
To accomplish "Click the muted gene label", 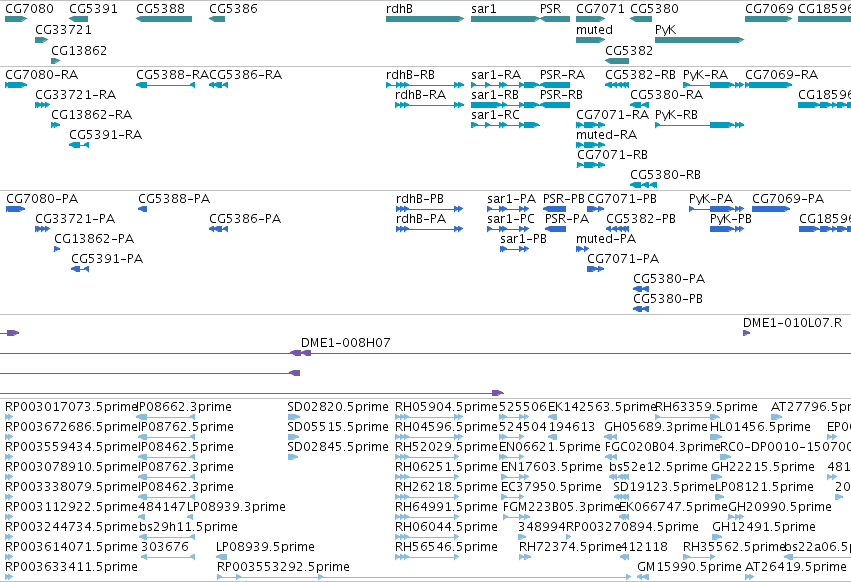I will [x=594, y=30].
